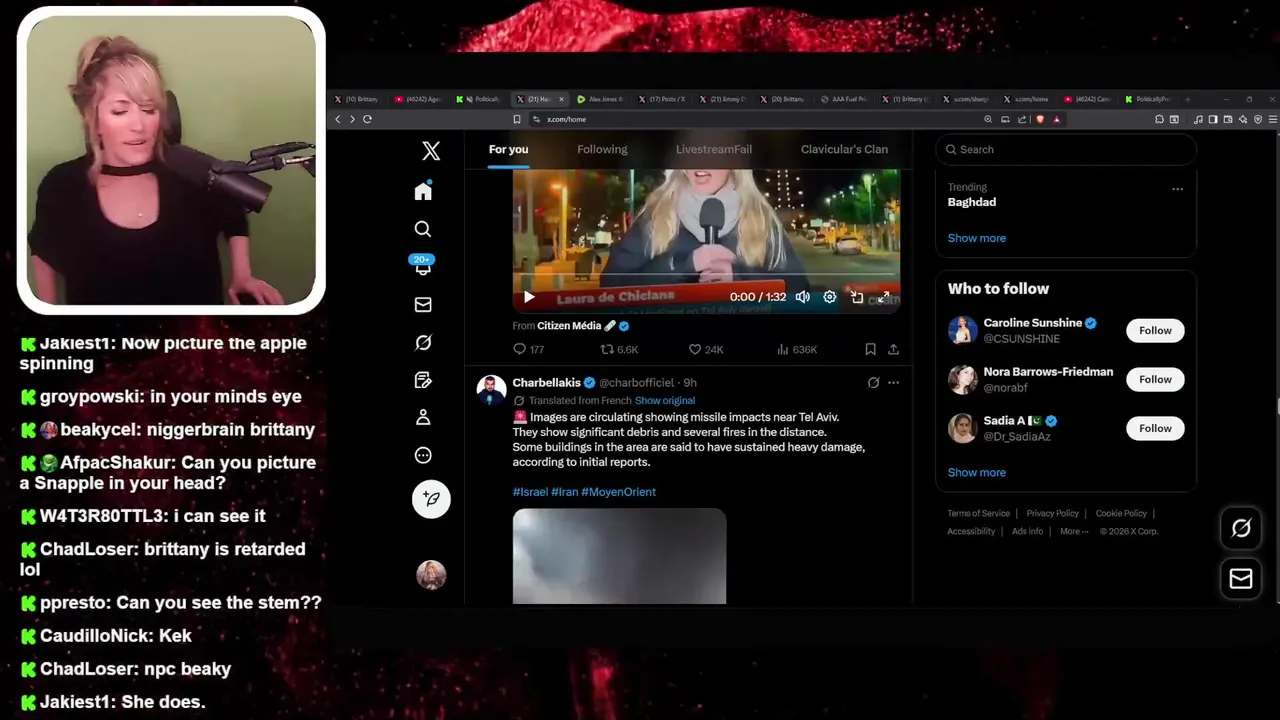Click the video fullscreen icon
Image resolution: width=1280 pixels, height=720 pixels.
[x=884, y=297]
